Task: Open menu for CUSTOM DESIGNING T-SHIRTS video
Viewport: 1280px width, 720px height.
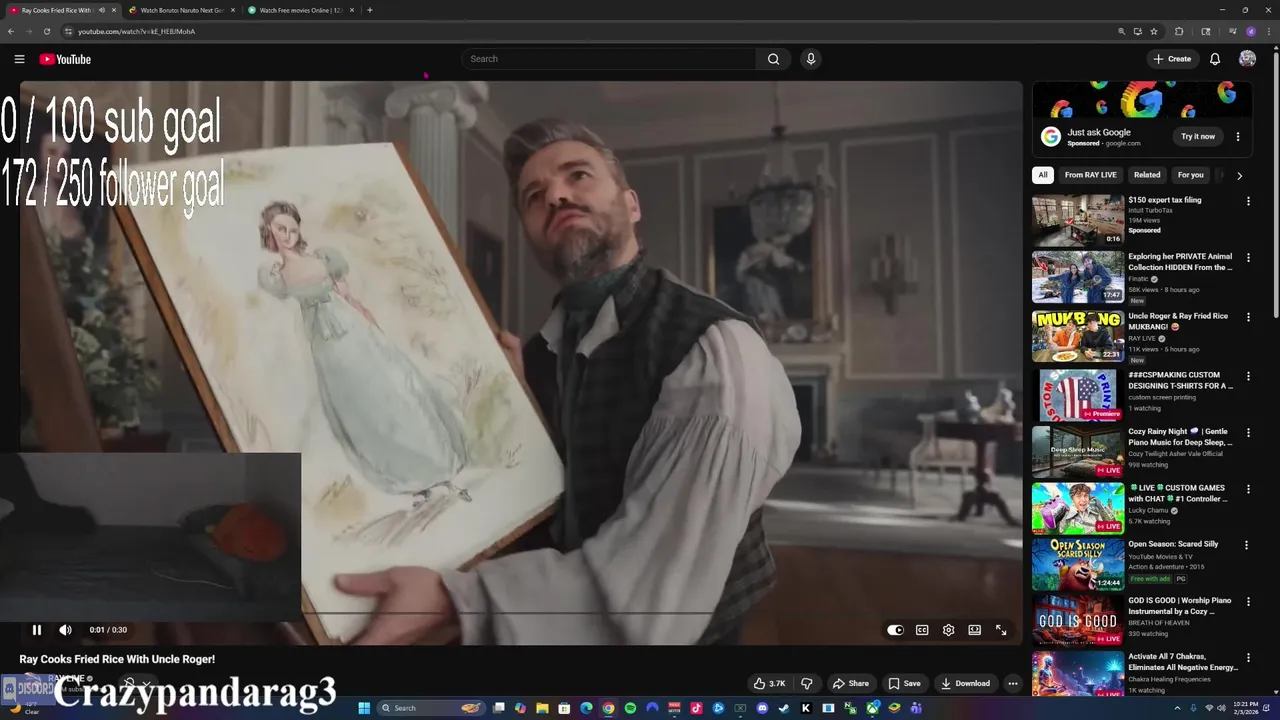Action: point(1248,376)
